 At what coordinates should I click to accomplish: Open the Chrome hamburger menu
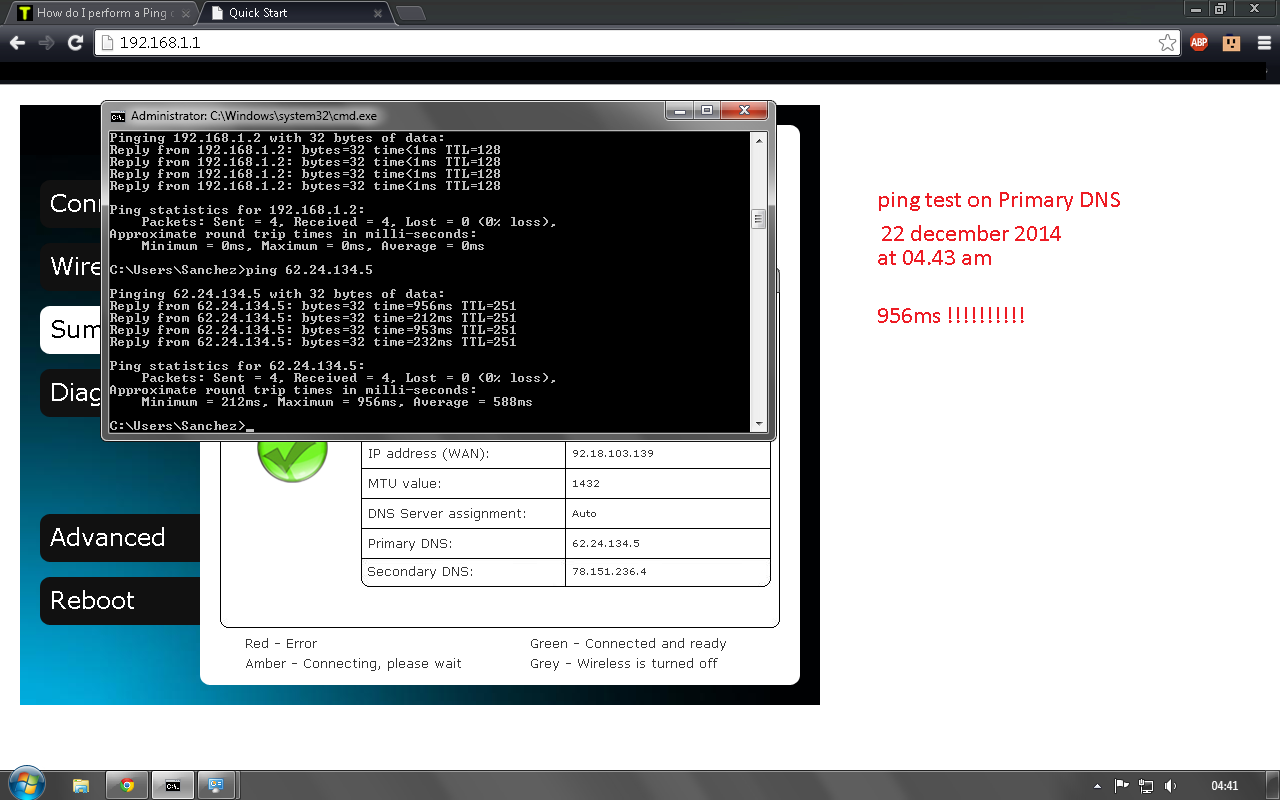(x=1262, y=43)
